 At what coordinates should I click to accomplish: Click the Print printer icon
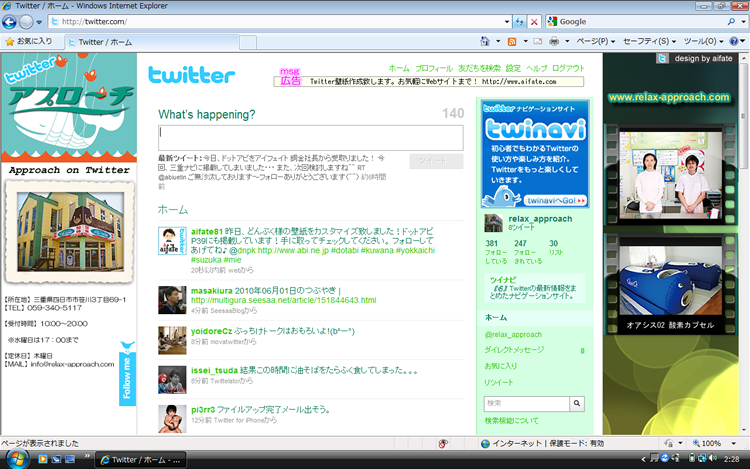point(554,42)
